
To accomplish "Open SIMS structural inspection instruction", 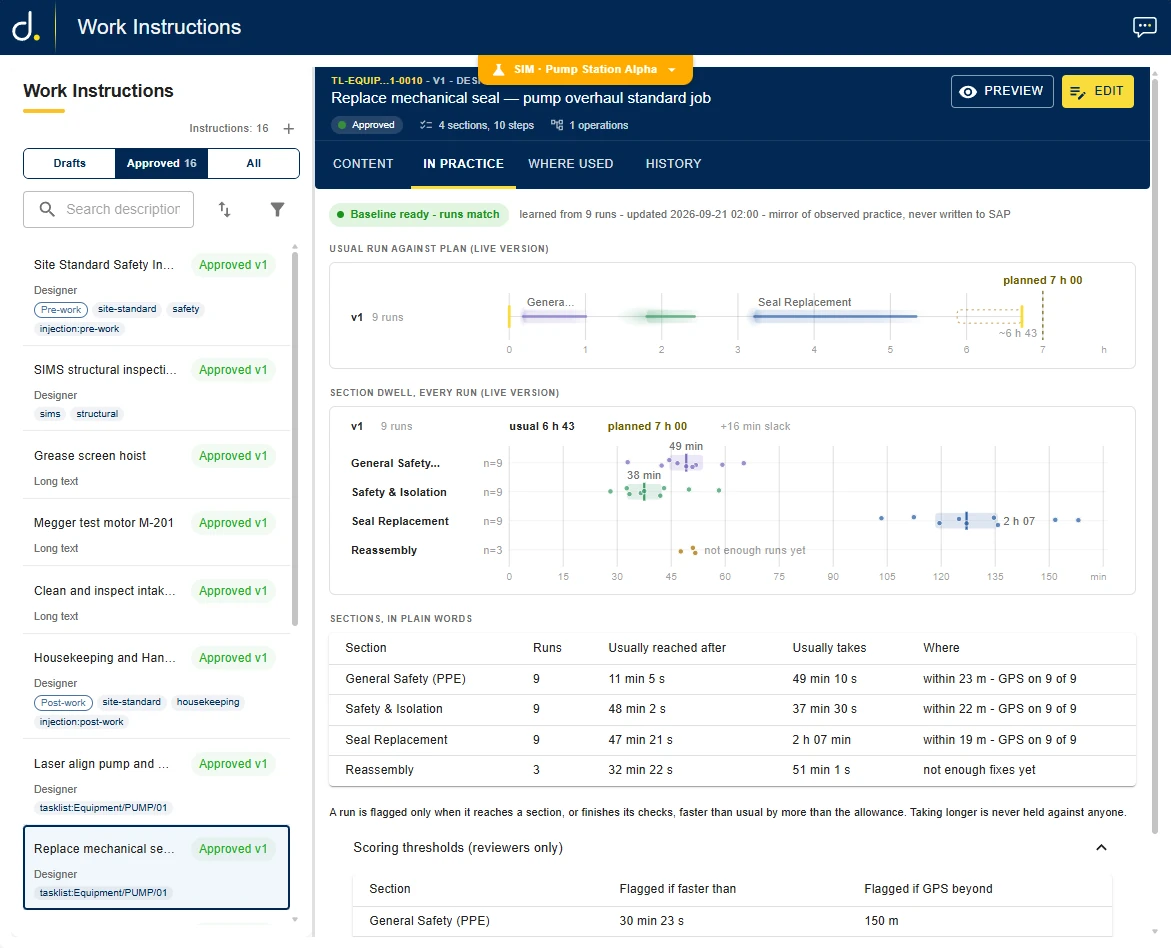I will click(x=156, y=390).
